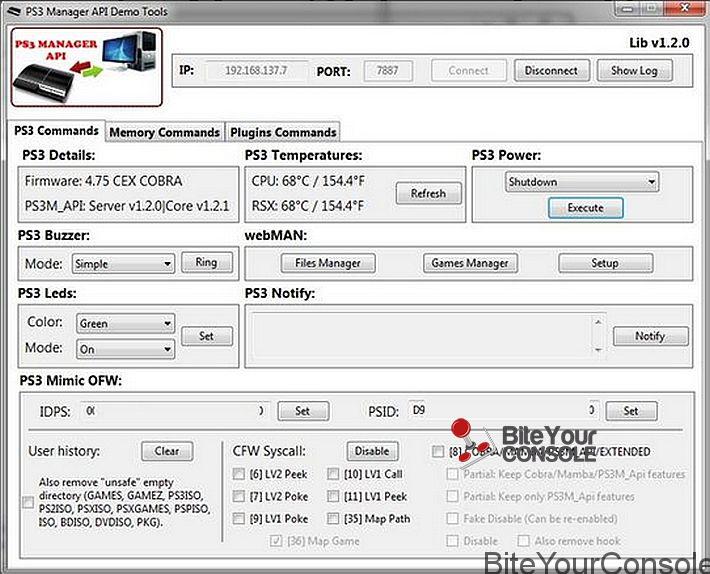Open the Buzzer Mode Simple dropdown
710x574 pixels.
(x=123, y=263)
